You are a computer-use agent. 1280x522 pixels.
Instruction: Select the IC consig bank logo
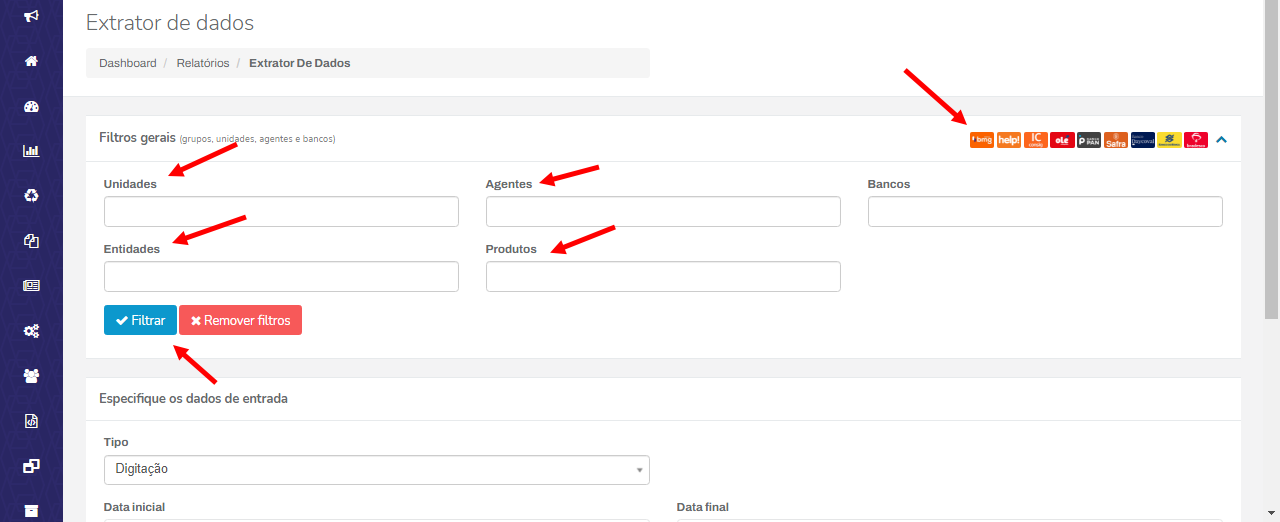(x=1036, y=140)
